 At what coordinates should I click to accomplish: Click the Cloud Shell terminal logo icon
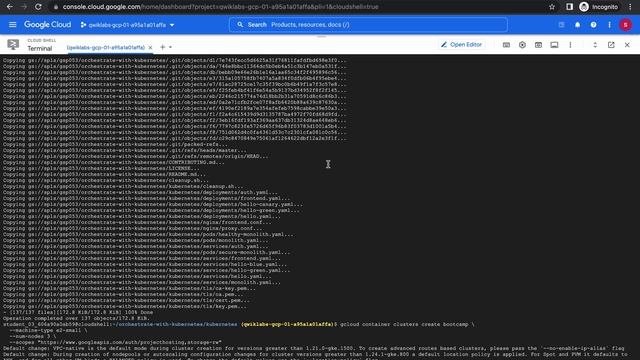pos(13,44)
